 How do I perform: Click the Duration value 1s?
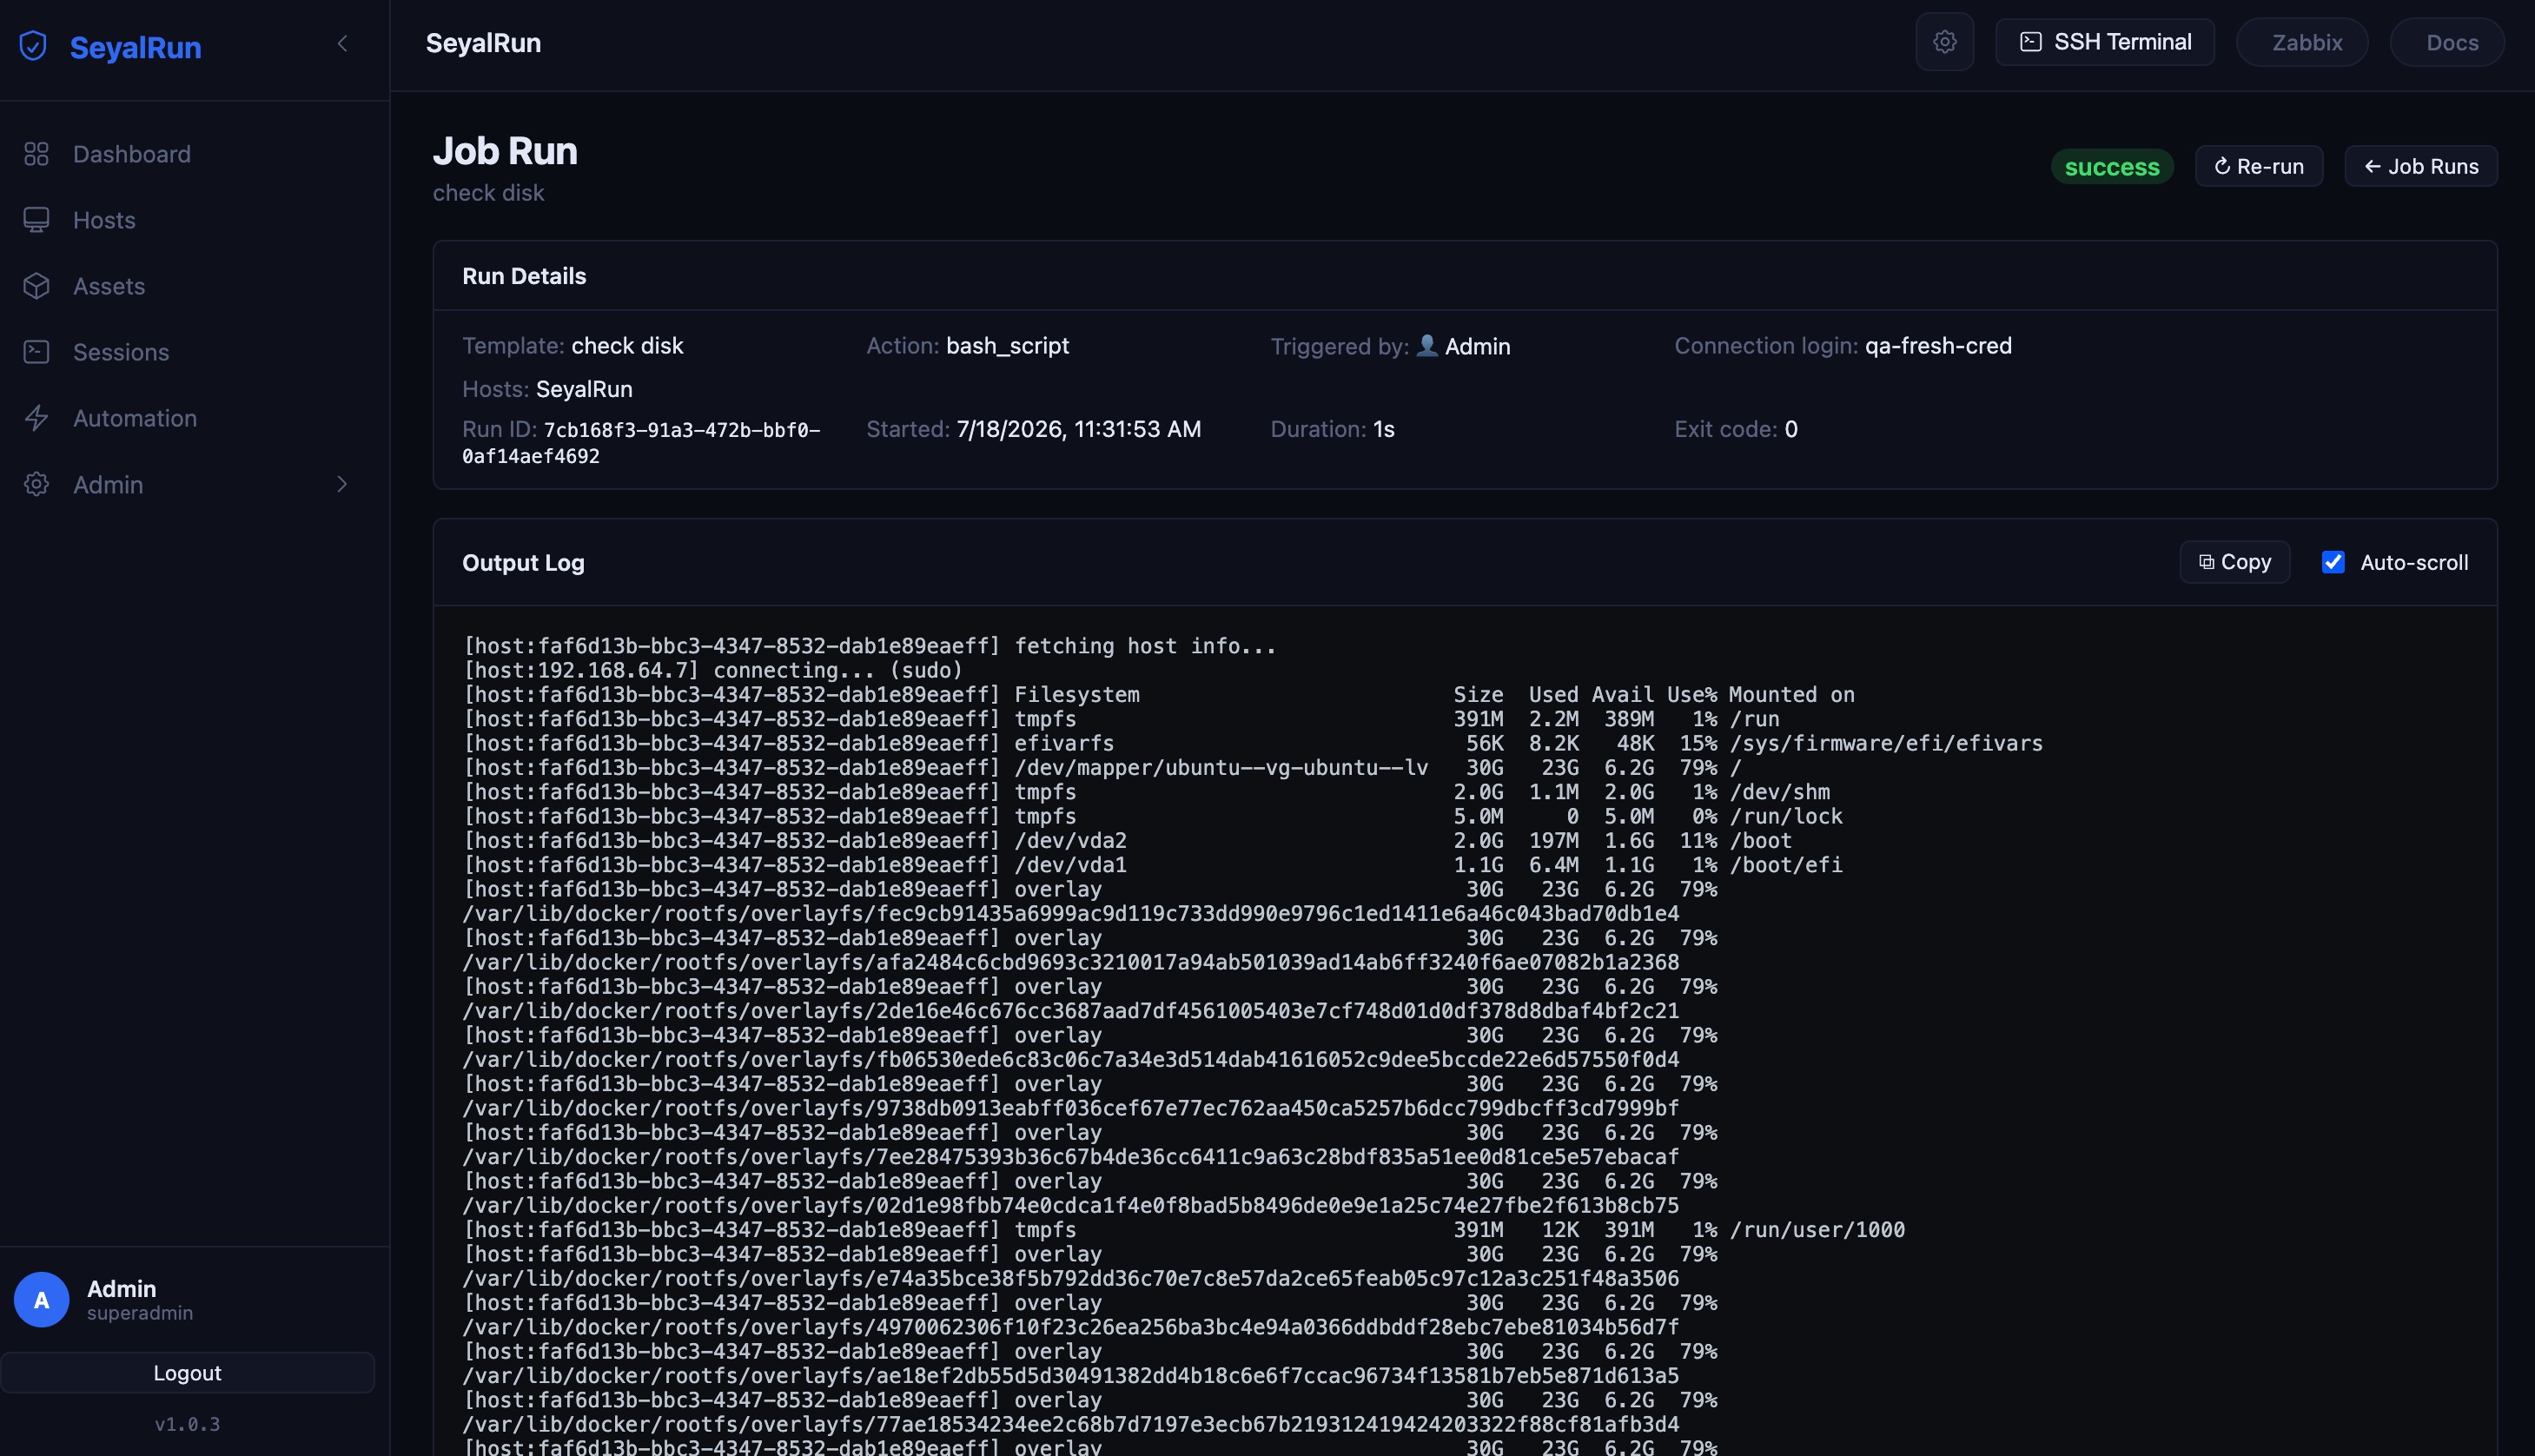point(1383,429)
